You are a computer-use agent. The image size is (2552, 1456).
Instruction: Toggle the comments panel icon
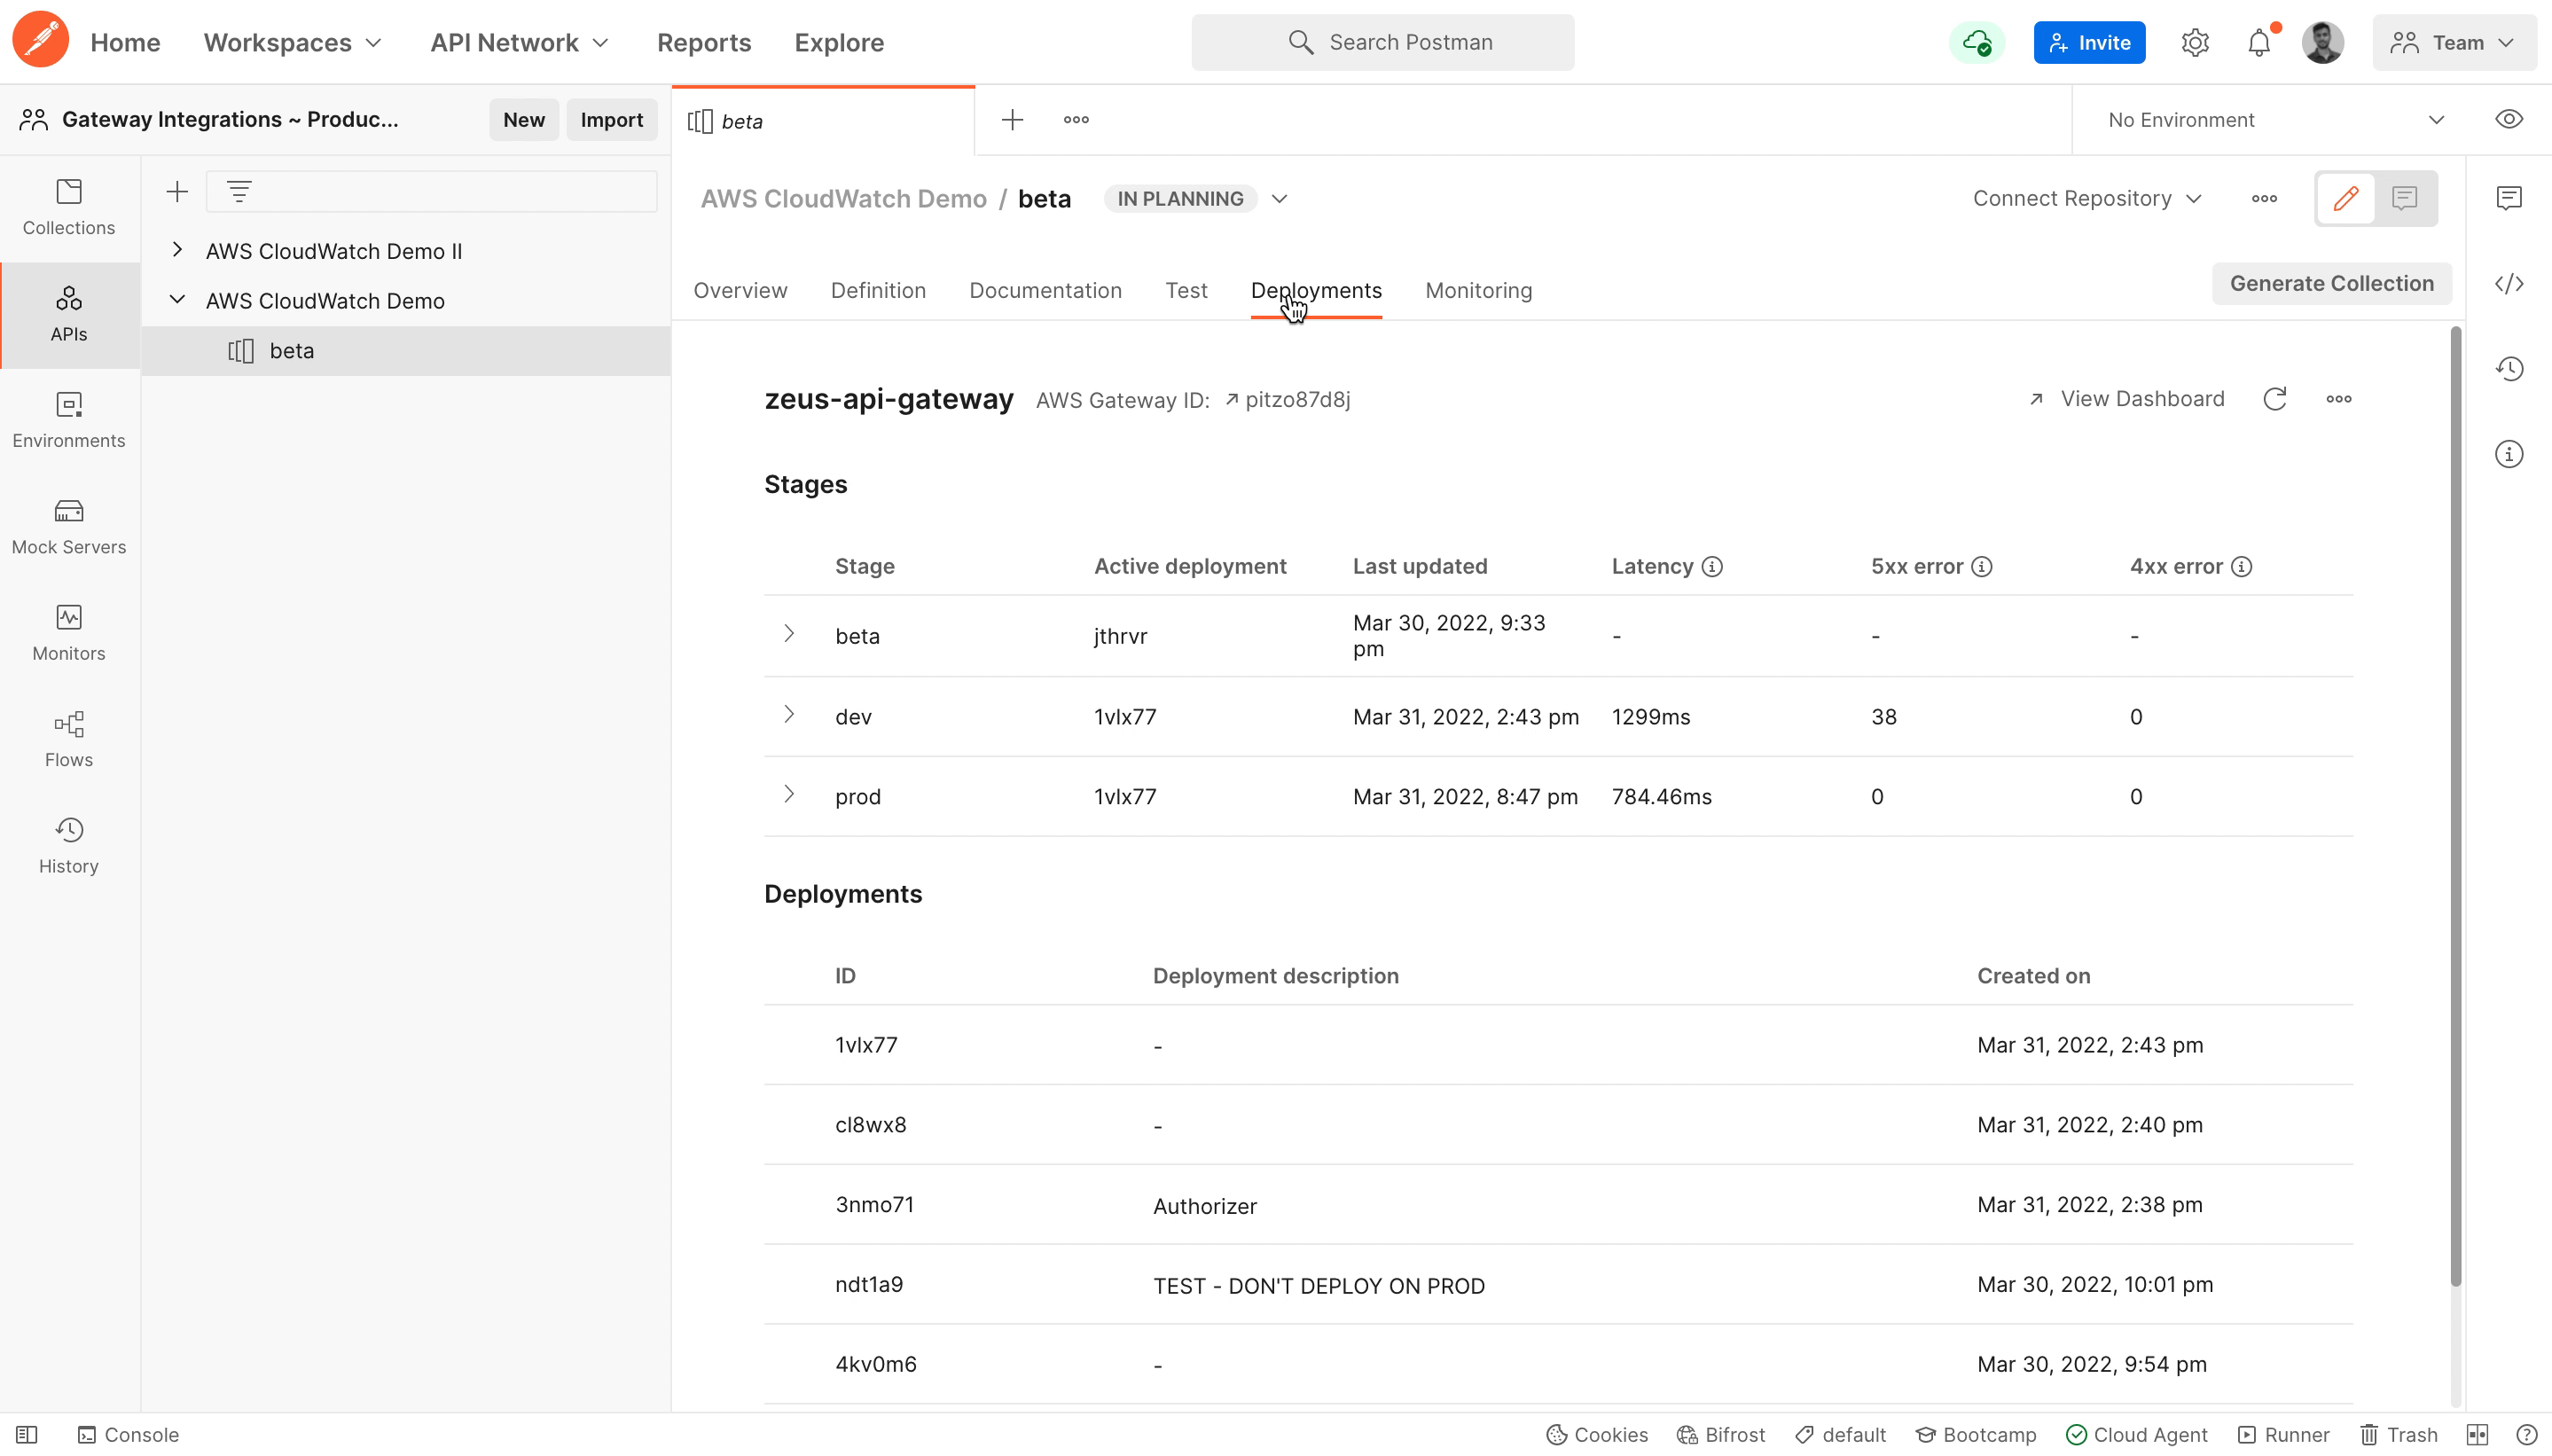pyautogui.click(x=2406, y=198)
